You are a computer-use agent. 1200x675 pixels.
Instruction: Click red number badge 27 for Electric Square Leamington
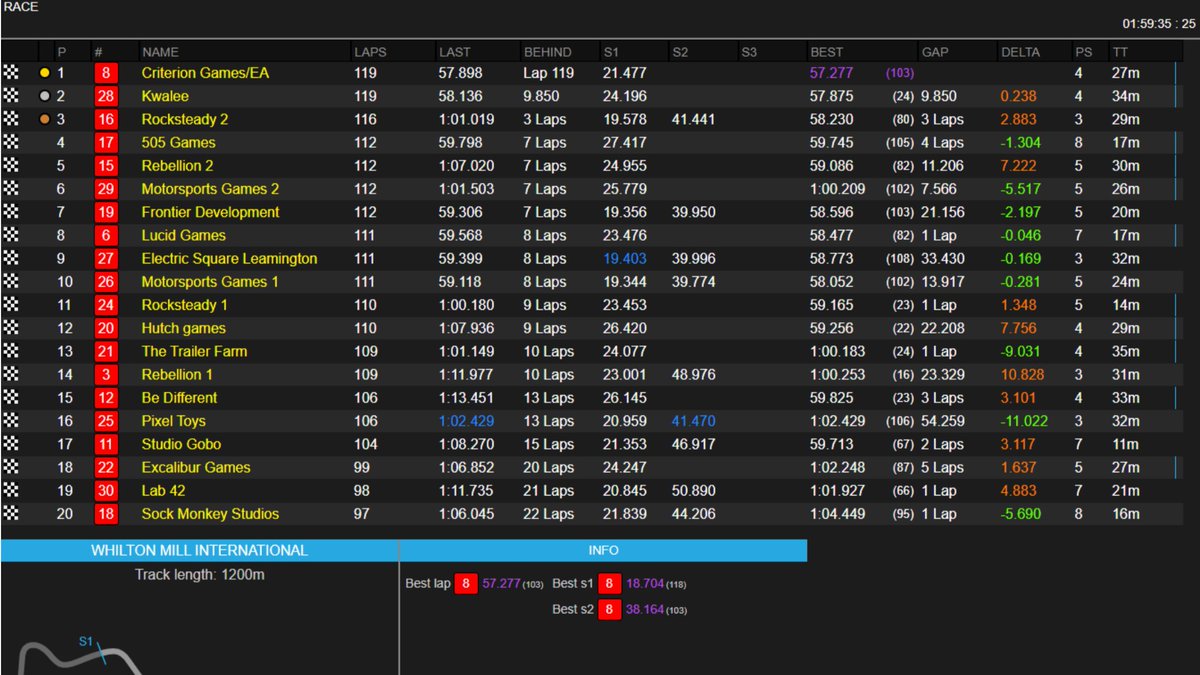tap(106, 258)
